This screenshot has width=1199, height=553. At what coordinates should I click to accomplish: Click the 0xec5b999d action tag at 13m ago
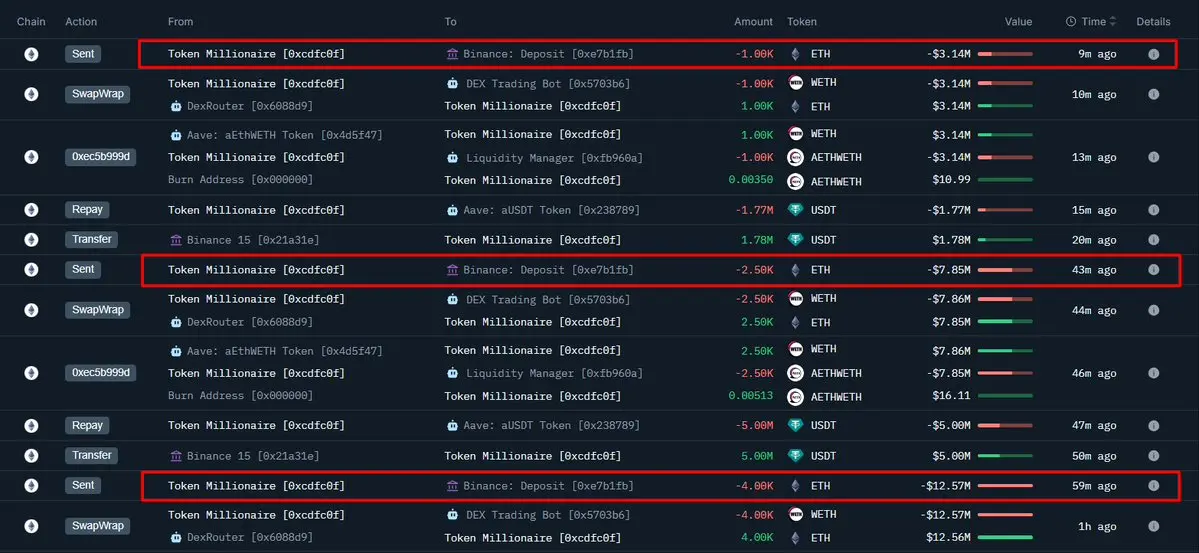(100, 158)
